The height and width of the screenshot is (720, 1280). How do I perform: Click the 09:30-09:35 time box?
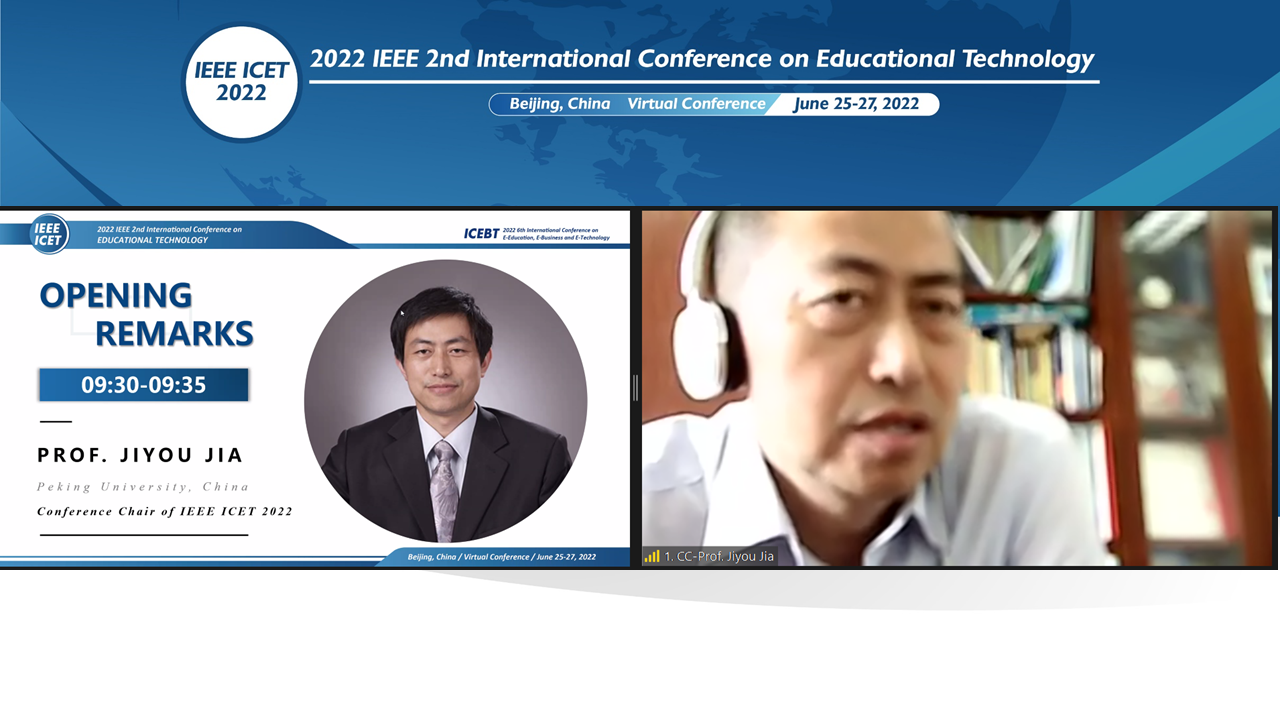[x=144, y=385]
